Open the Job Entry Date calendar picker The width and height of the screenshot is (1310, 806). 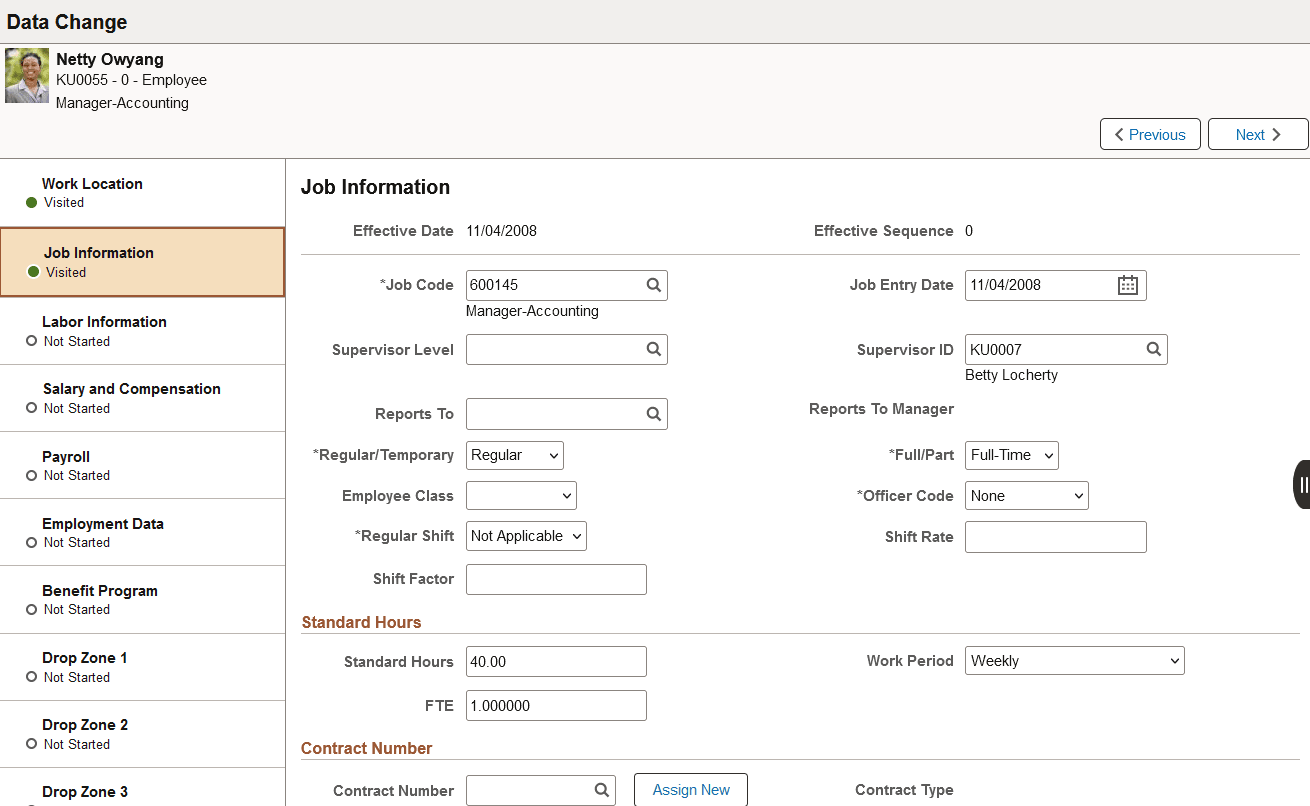click(1128, 285)
